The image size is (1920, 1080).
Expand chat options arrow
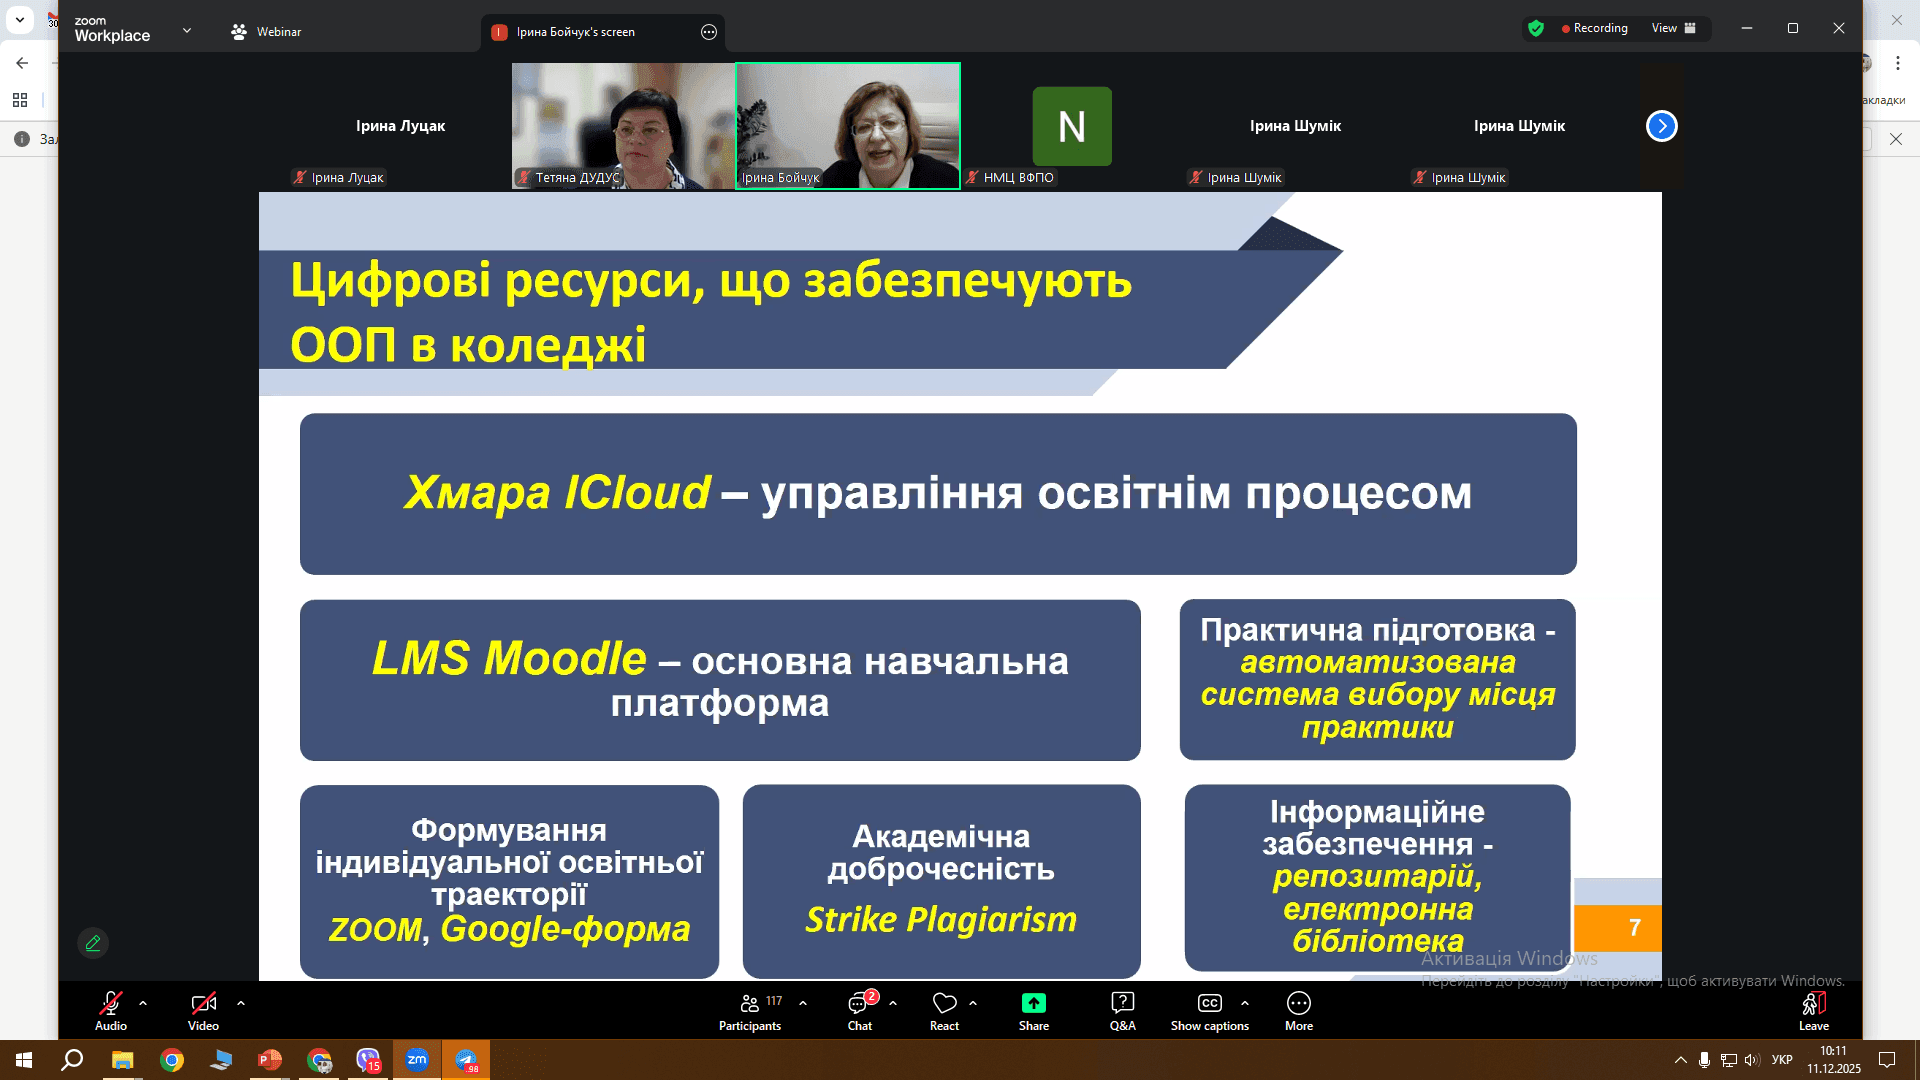coord(893,1002)
